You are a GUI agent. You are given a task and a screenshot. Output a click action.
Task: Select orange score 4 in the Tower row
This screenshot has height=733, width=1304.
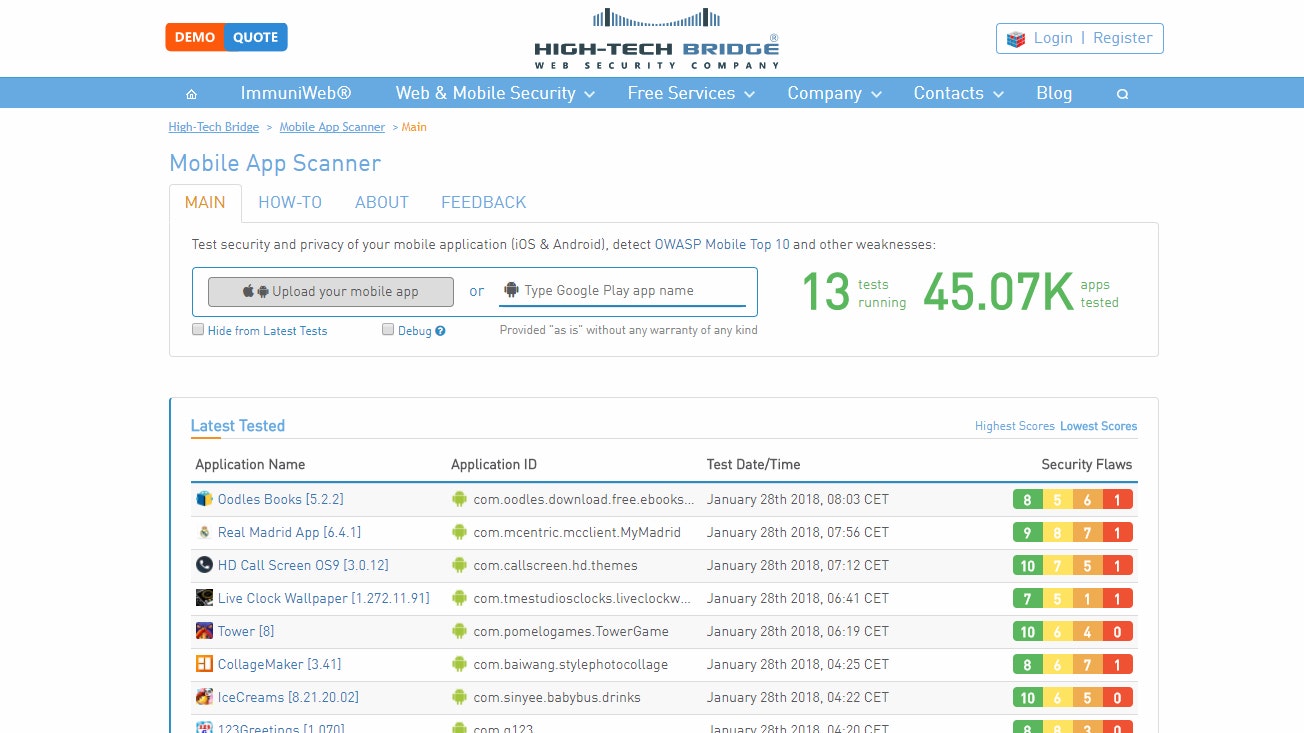coord(1088,632)
